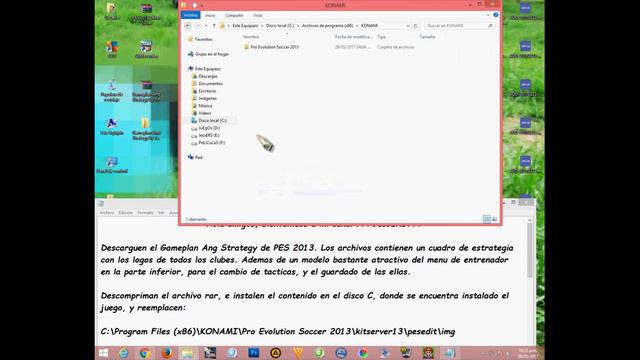
Task: Open the Windows Start button
Action: point(103,353)
